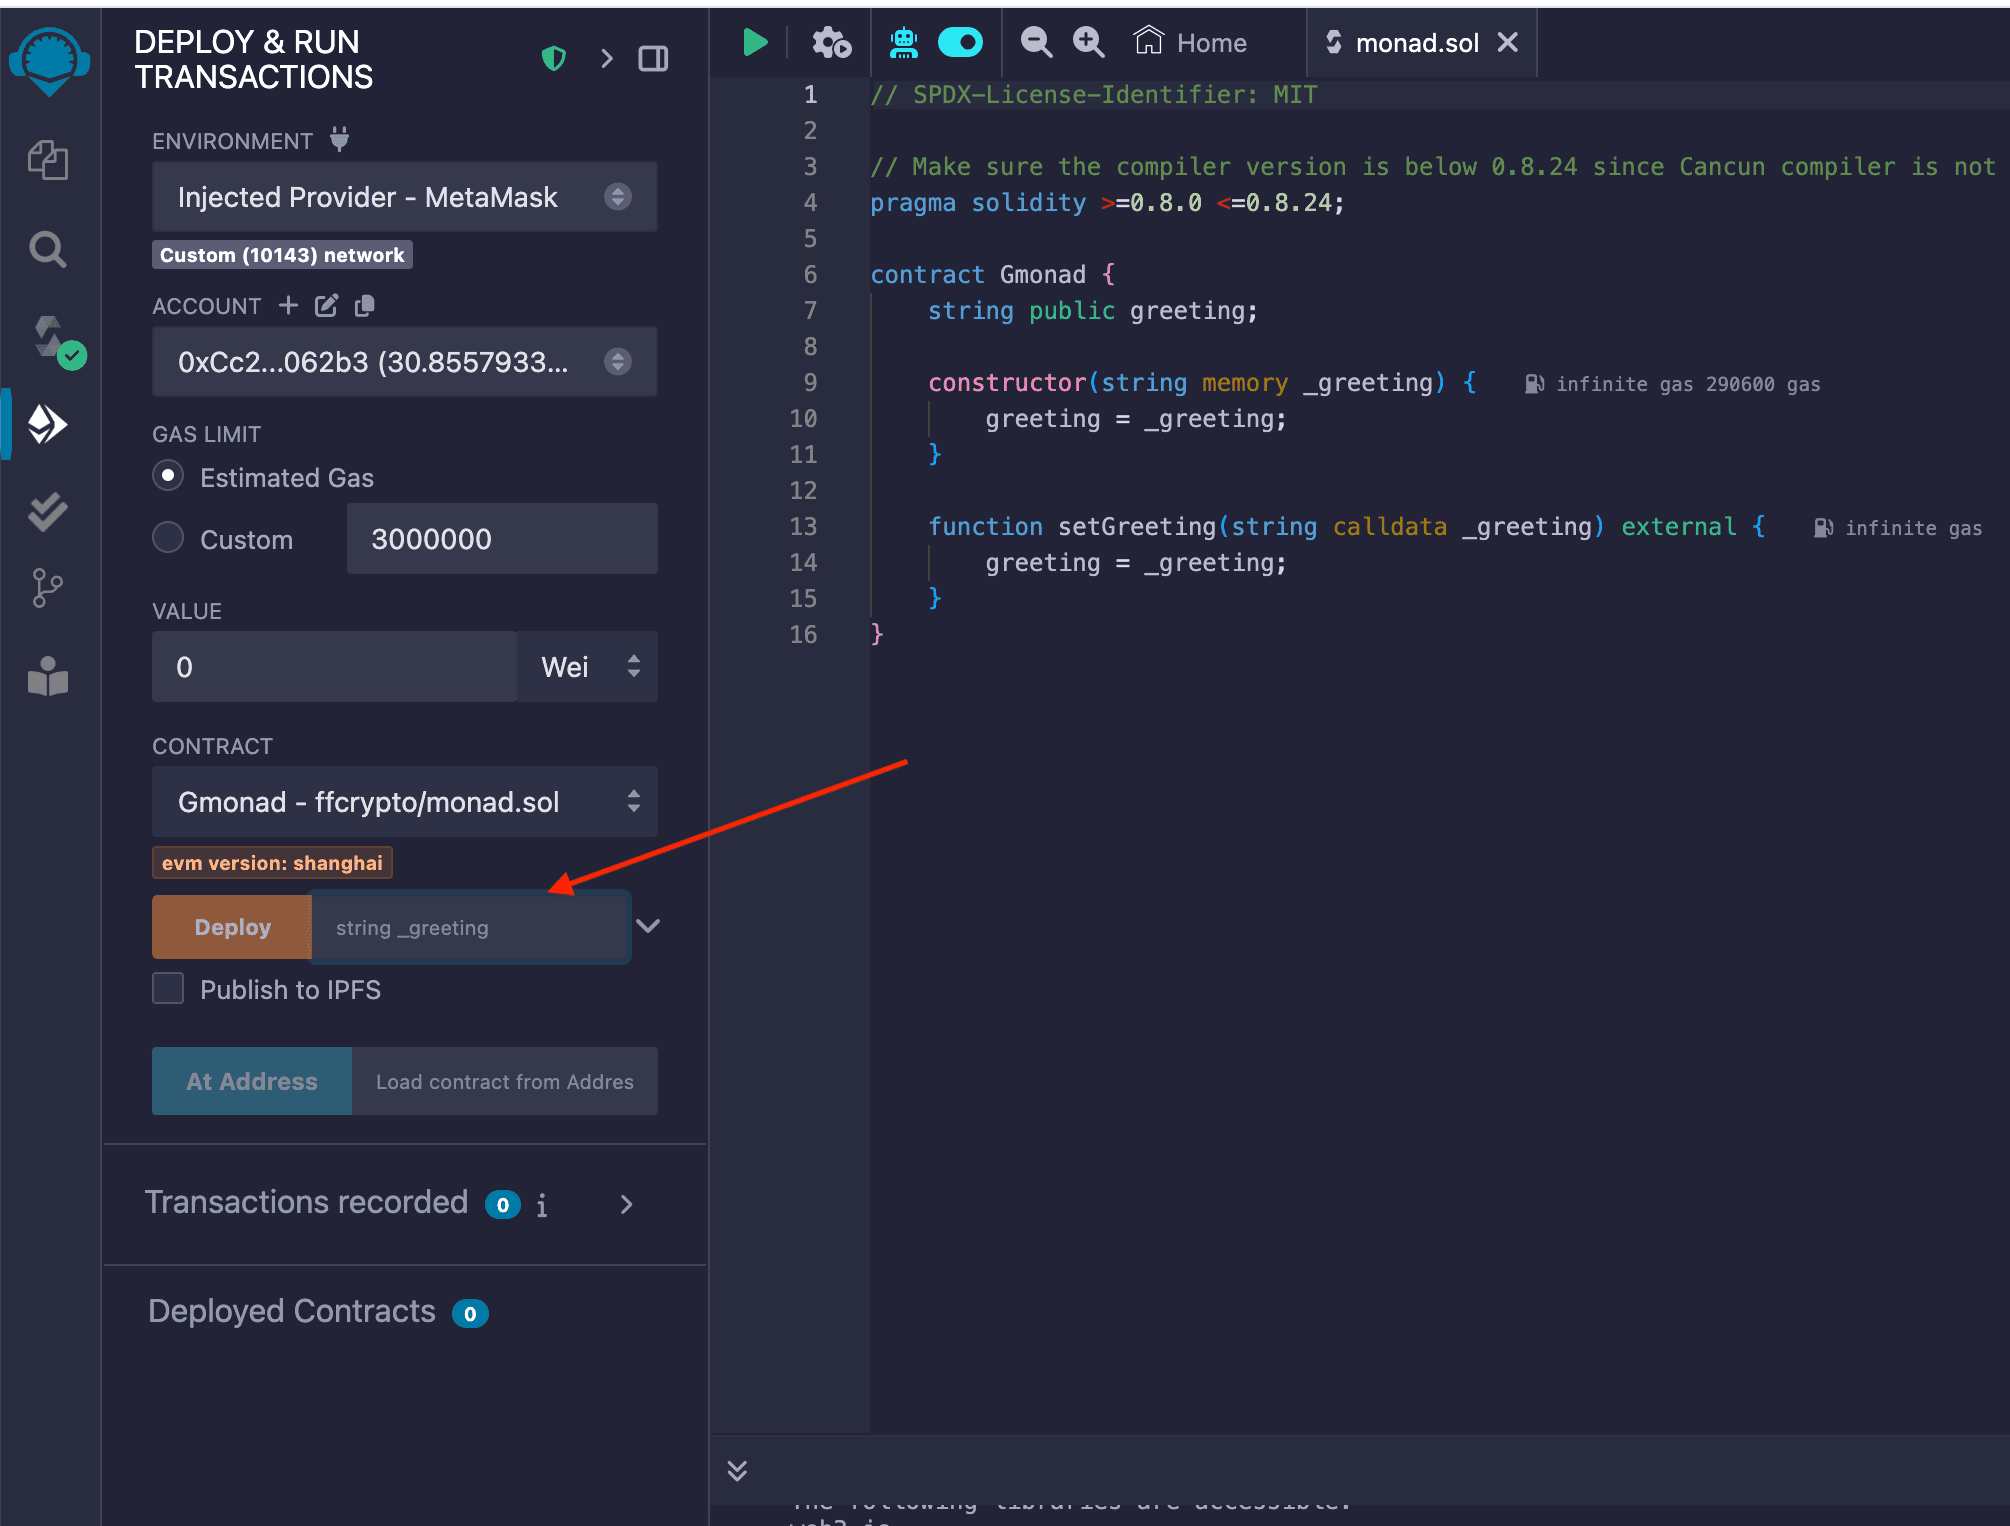Select the Custom gas limit radio option
This screenshot has height=1526, width=2010.
168,537
